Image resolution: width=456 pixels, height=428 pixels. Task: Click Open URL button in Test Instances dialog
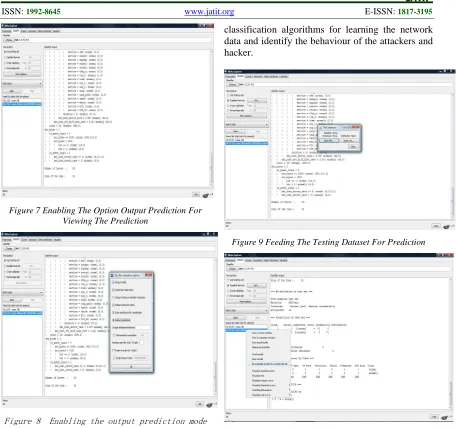pos(348,140)
